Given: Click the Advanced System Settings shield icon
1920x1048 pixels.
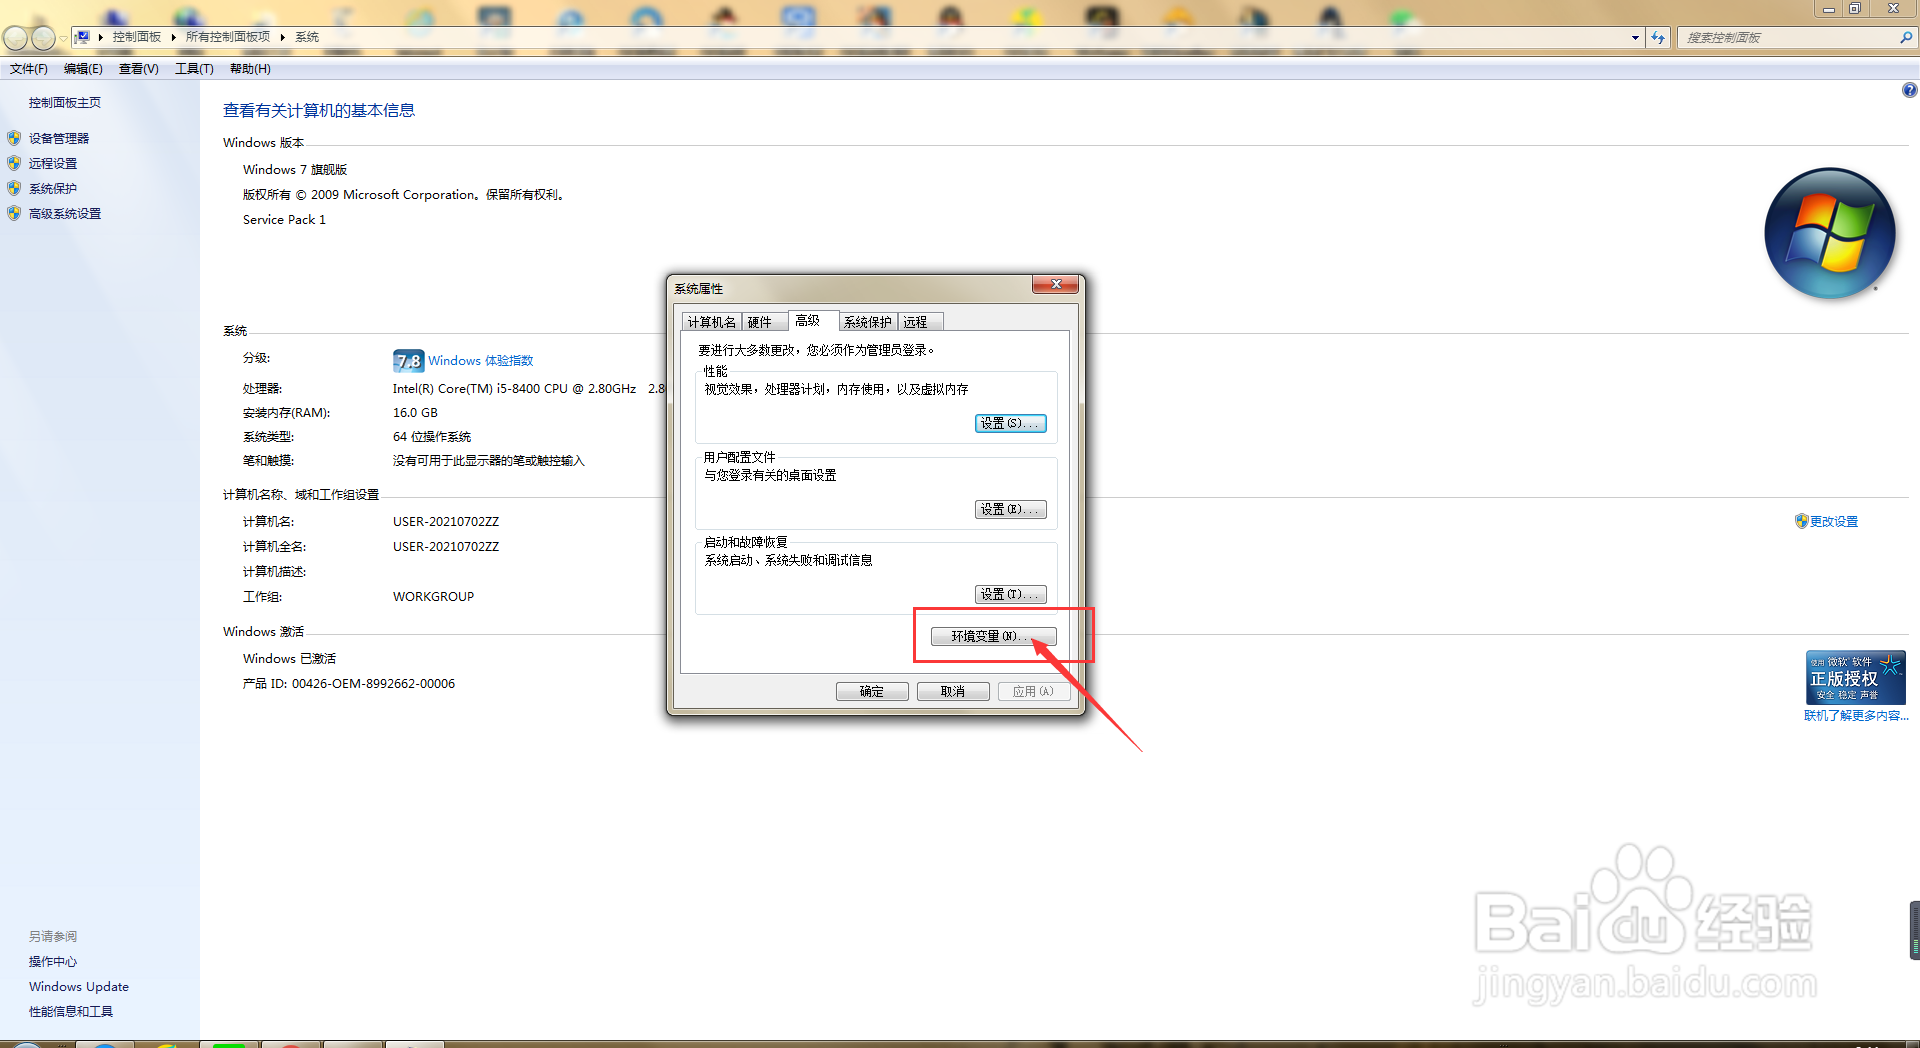Looking at the screenshot, I should click(14, 213).
